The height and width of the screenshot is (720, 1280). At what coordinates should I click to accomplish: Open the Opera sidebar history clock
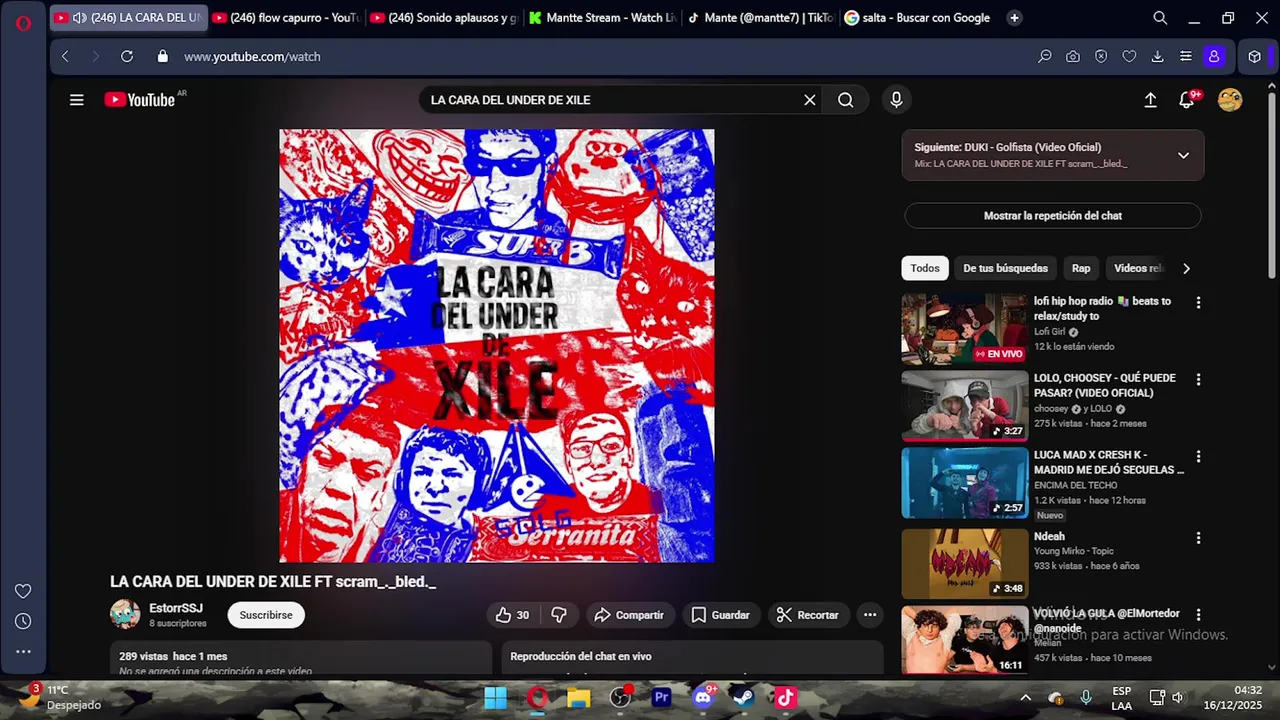coord(23,621)
